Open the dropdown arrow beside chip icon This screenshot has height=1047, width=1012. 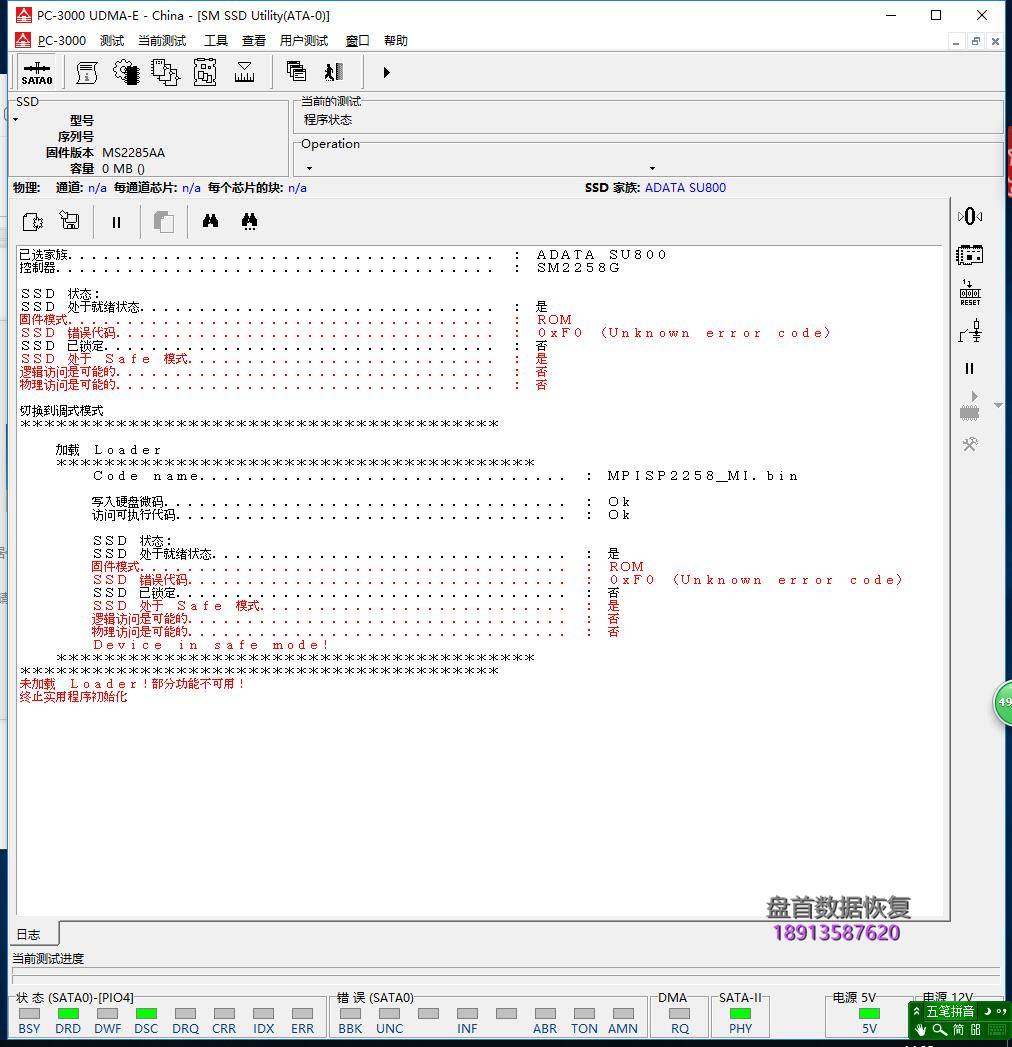tap(997, 406)
